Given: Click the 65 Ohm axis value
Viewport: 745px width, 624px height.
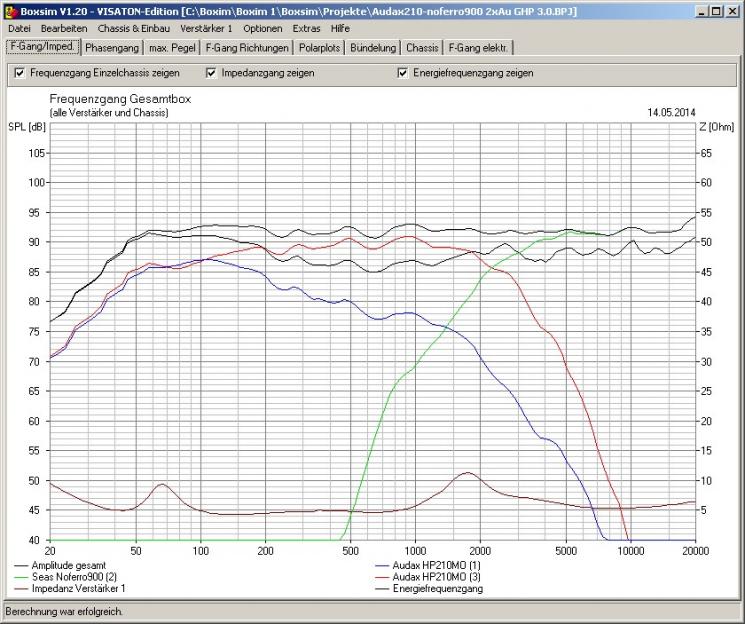Looking at the screenshot, I should pos(706,153).
